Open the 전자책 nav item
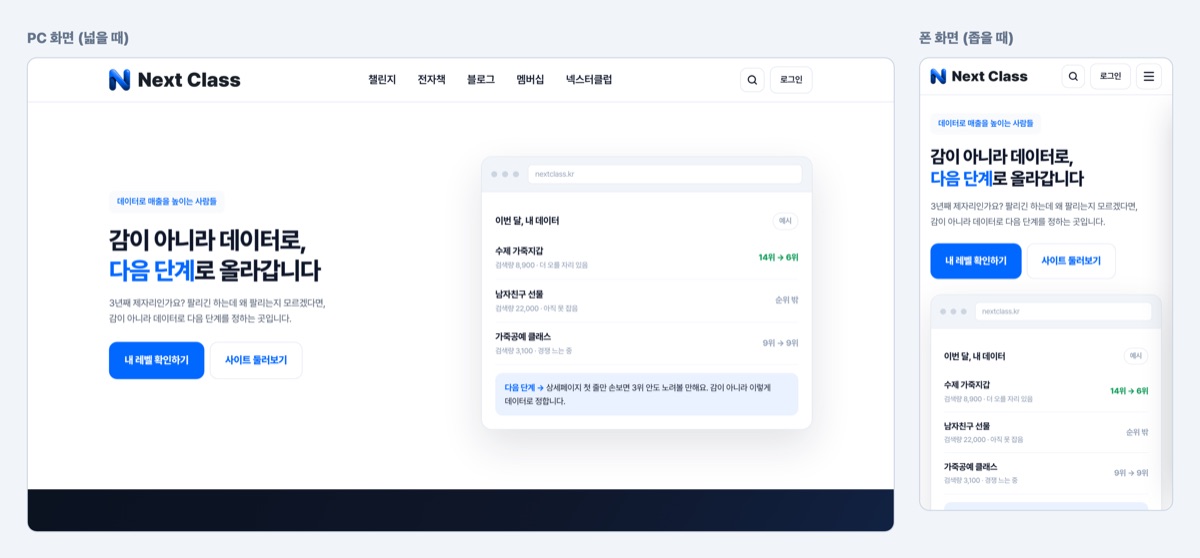 [x=431, y=80]
